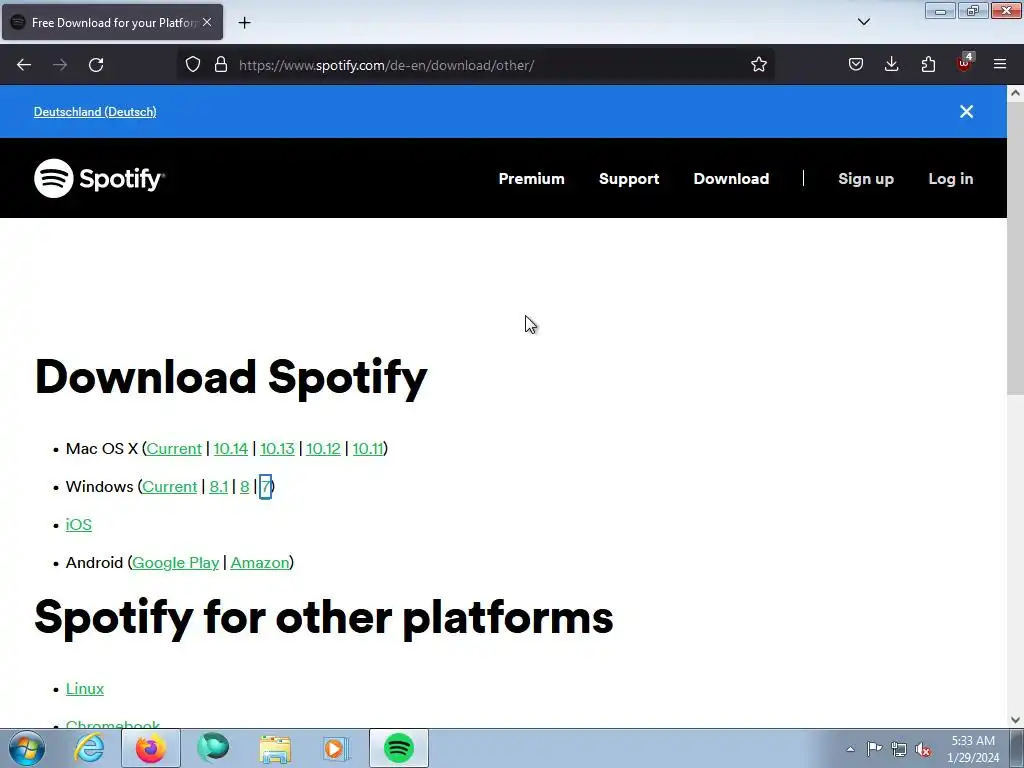Download Windows Current version
This screenshot has height=768, width=1024.
pyautogui.click(x=169, y=487)
